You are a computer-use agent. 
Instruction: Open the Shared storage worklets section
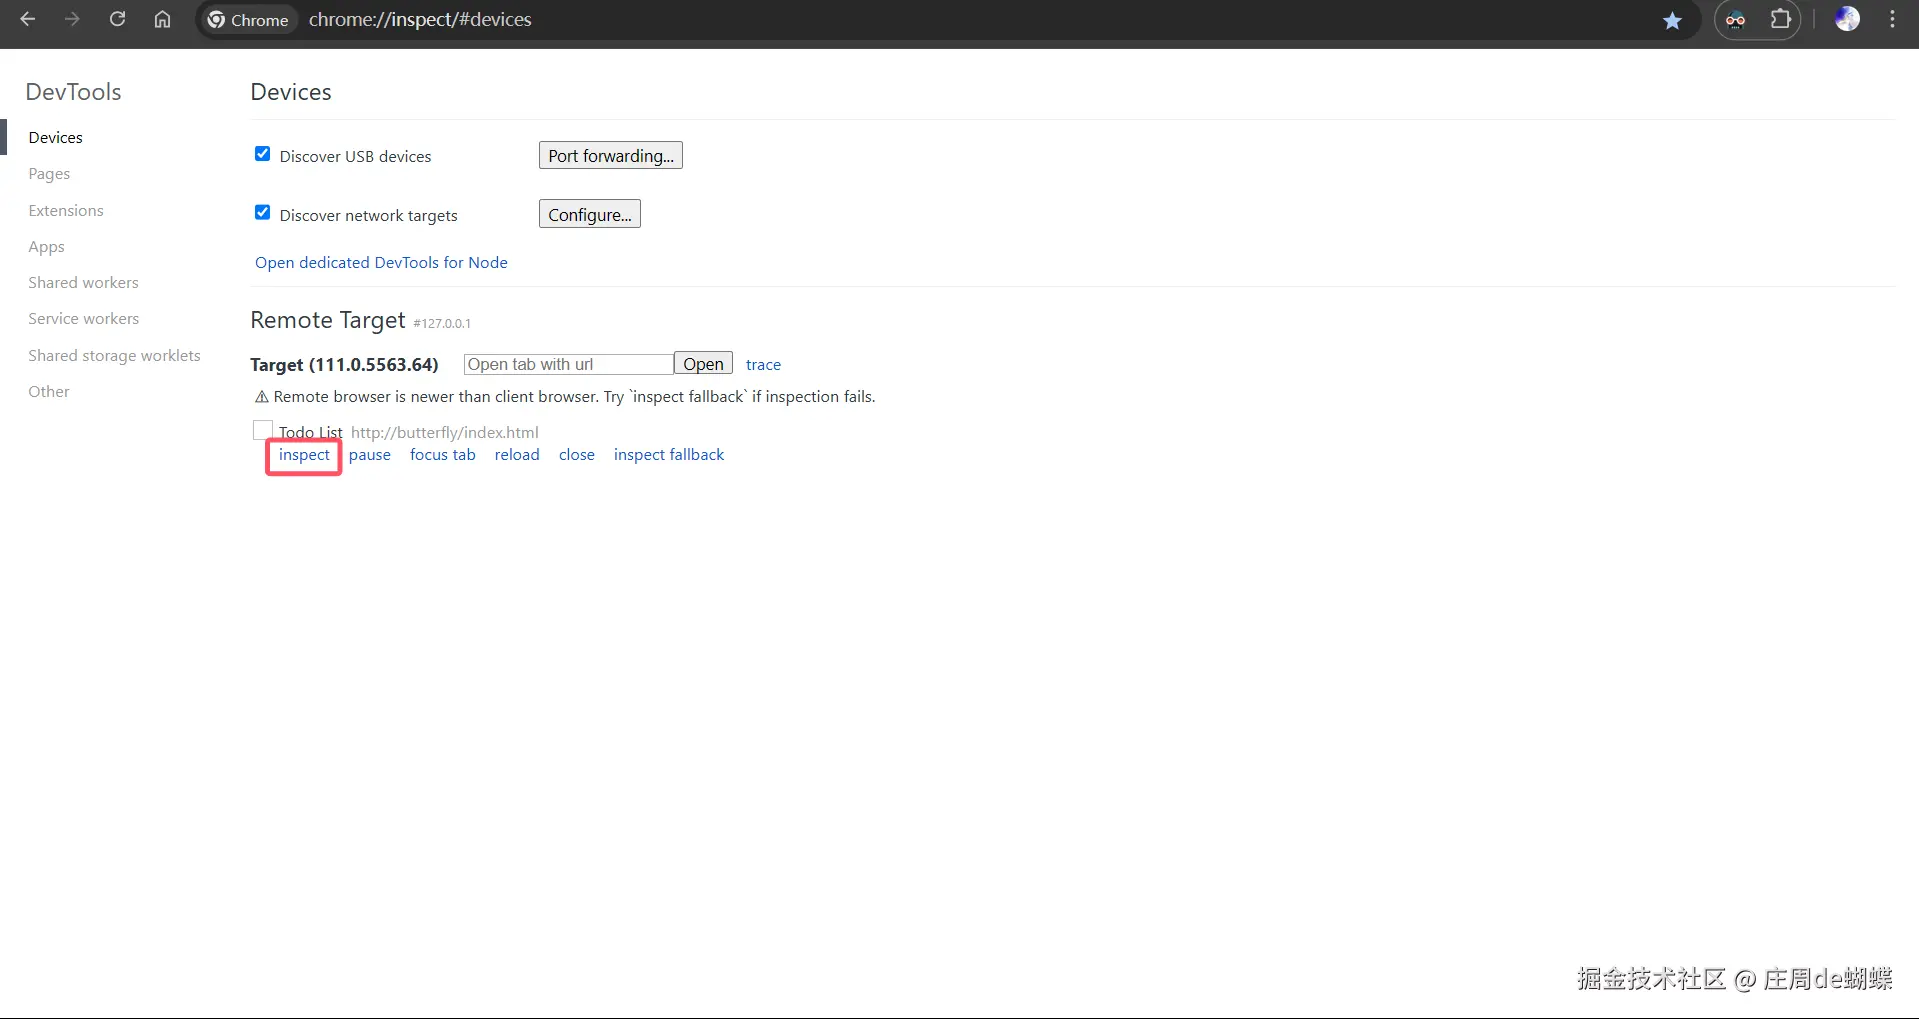114,356
